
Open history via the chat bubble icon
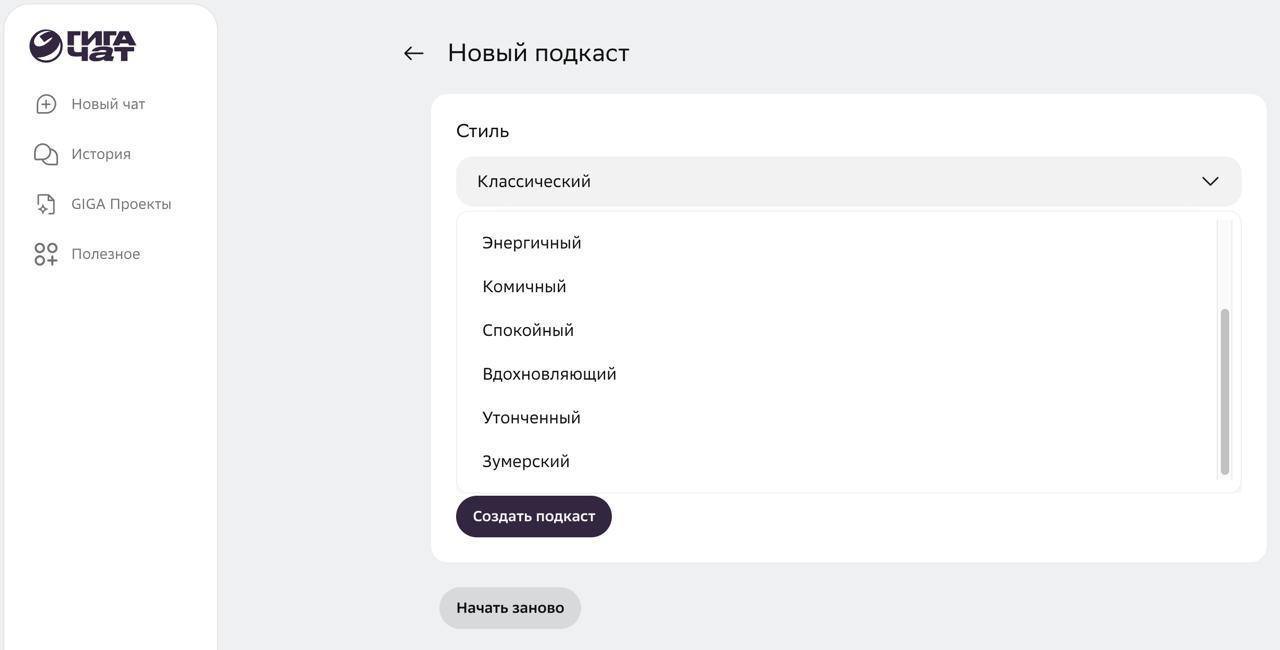[44, 153]
